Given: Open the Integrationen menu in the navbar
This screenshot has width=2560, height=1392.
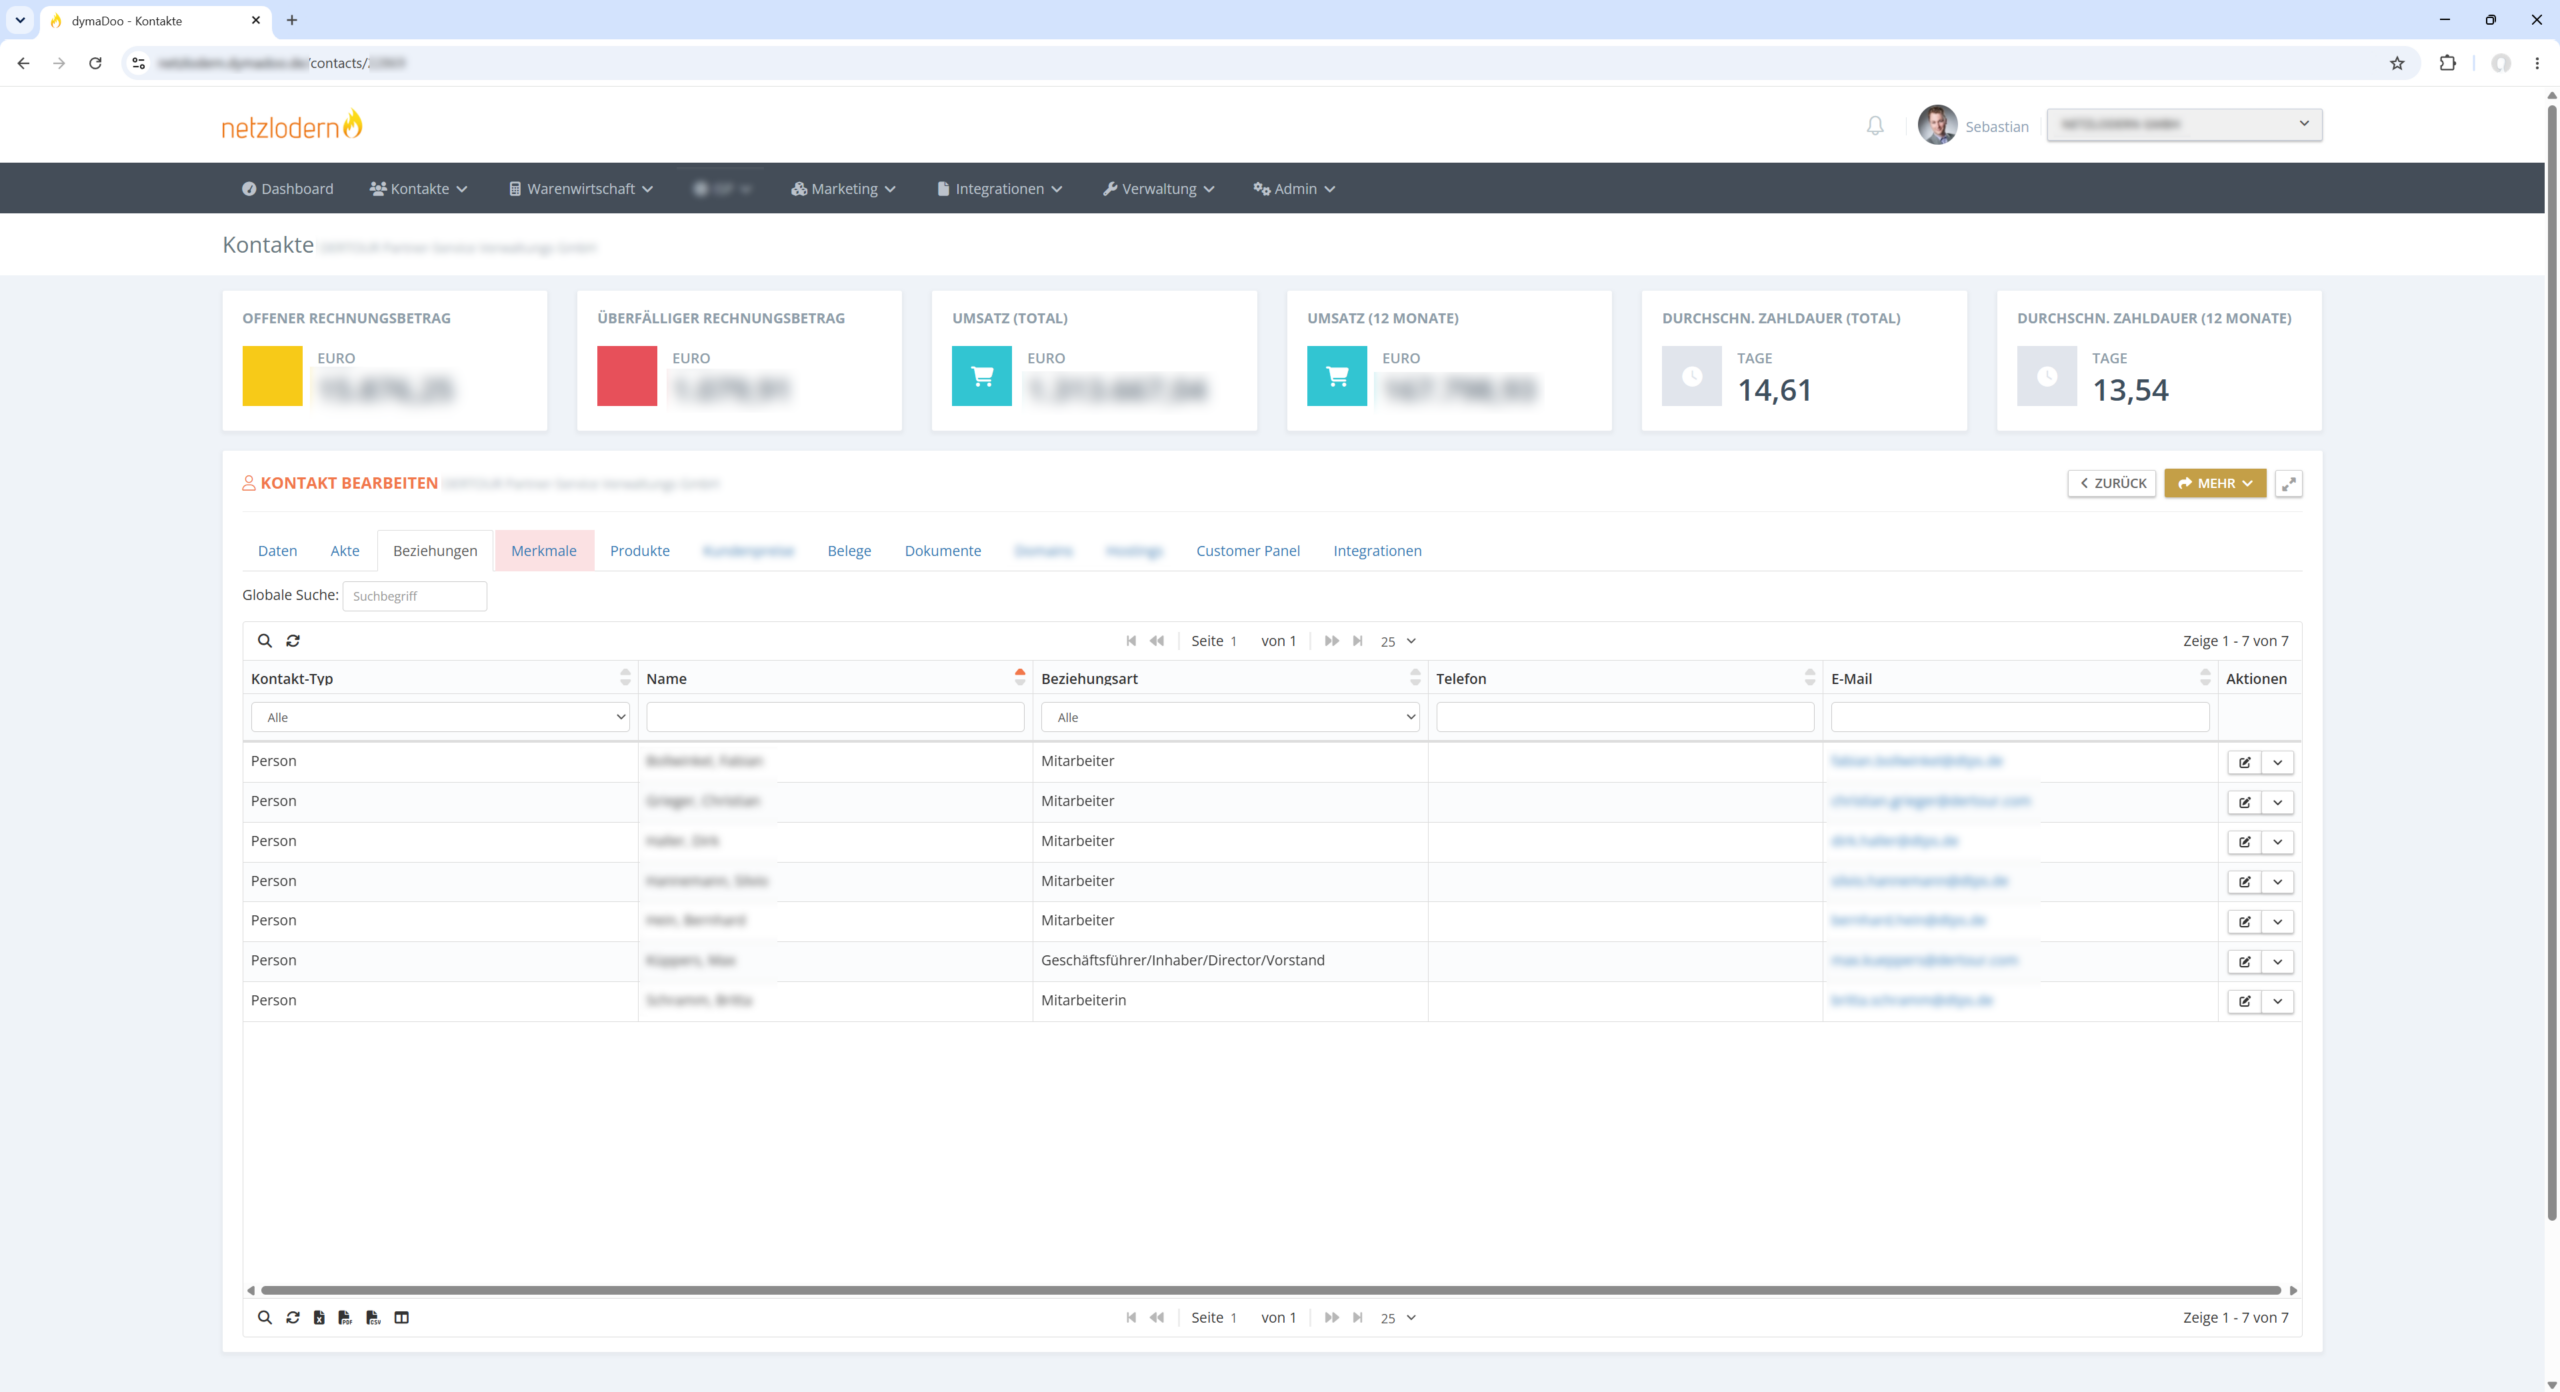Looking at the screenshot, I should 999,189.
